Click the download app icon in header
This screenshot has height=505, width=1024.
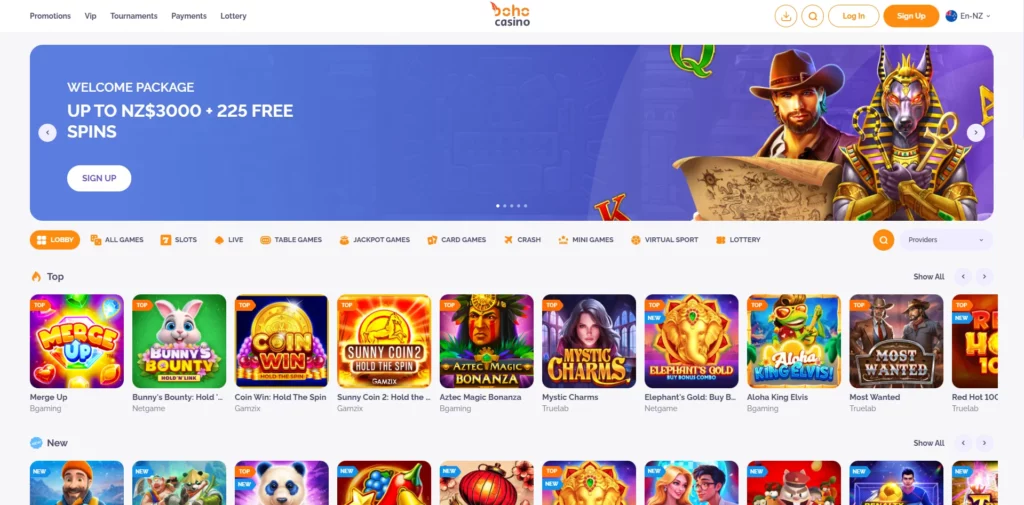click(786, 16)
